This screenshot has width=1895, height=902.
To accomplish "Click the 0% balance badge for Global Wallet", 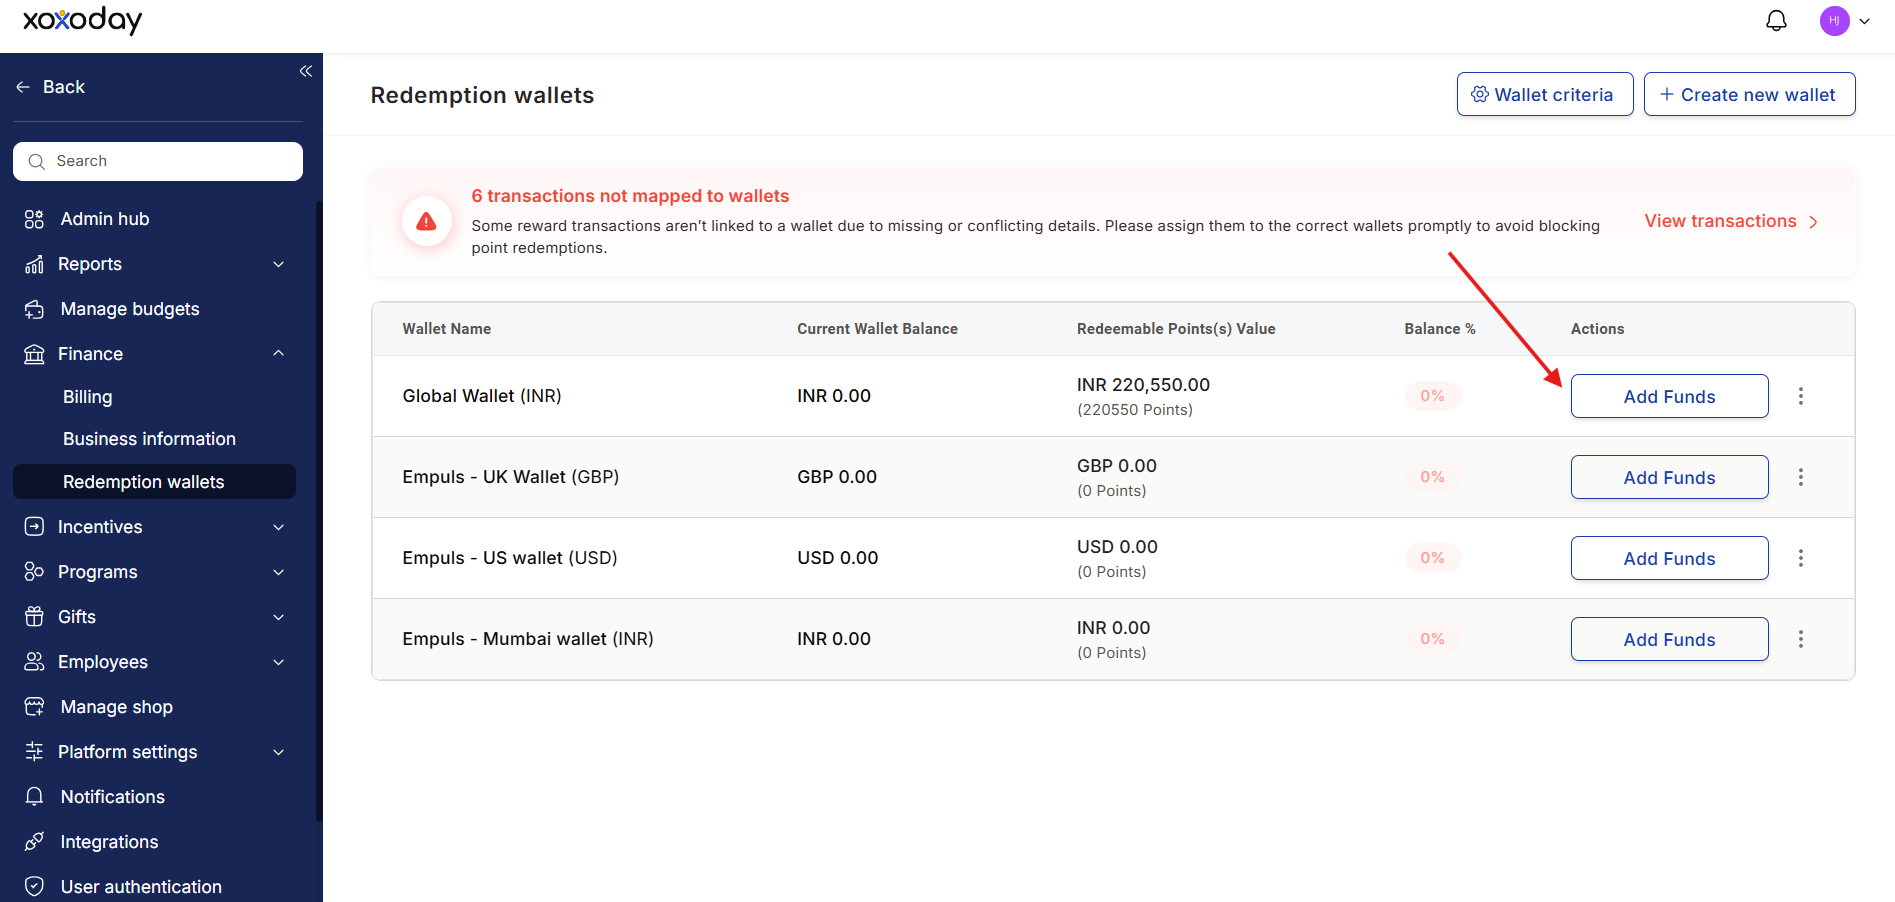I will coord(1432,396).
